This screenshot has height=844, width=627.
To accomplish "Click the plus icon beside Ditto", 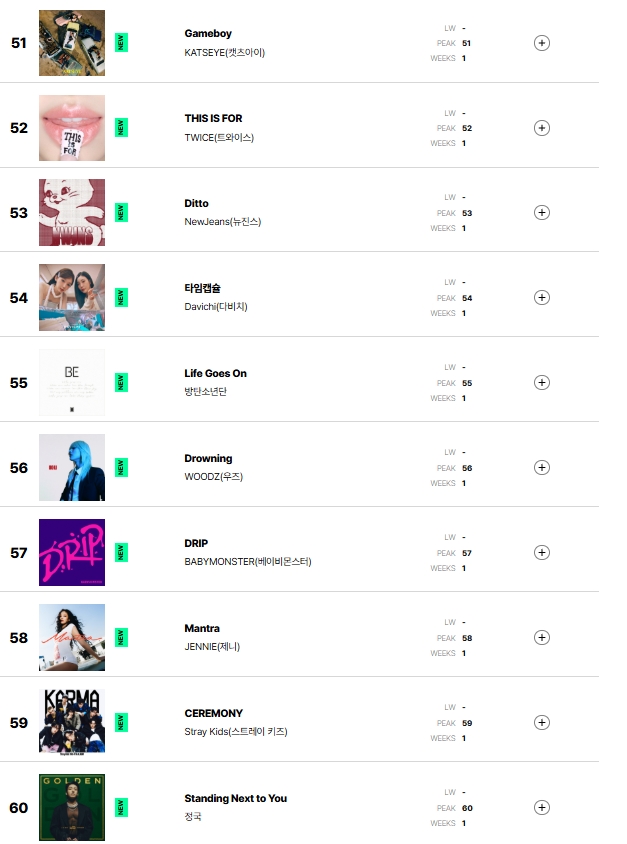I will (x=541, y=213).
